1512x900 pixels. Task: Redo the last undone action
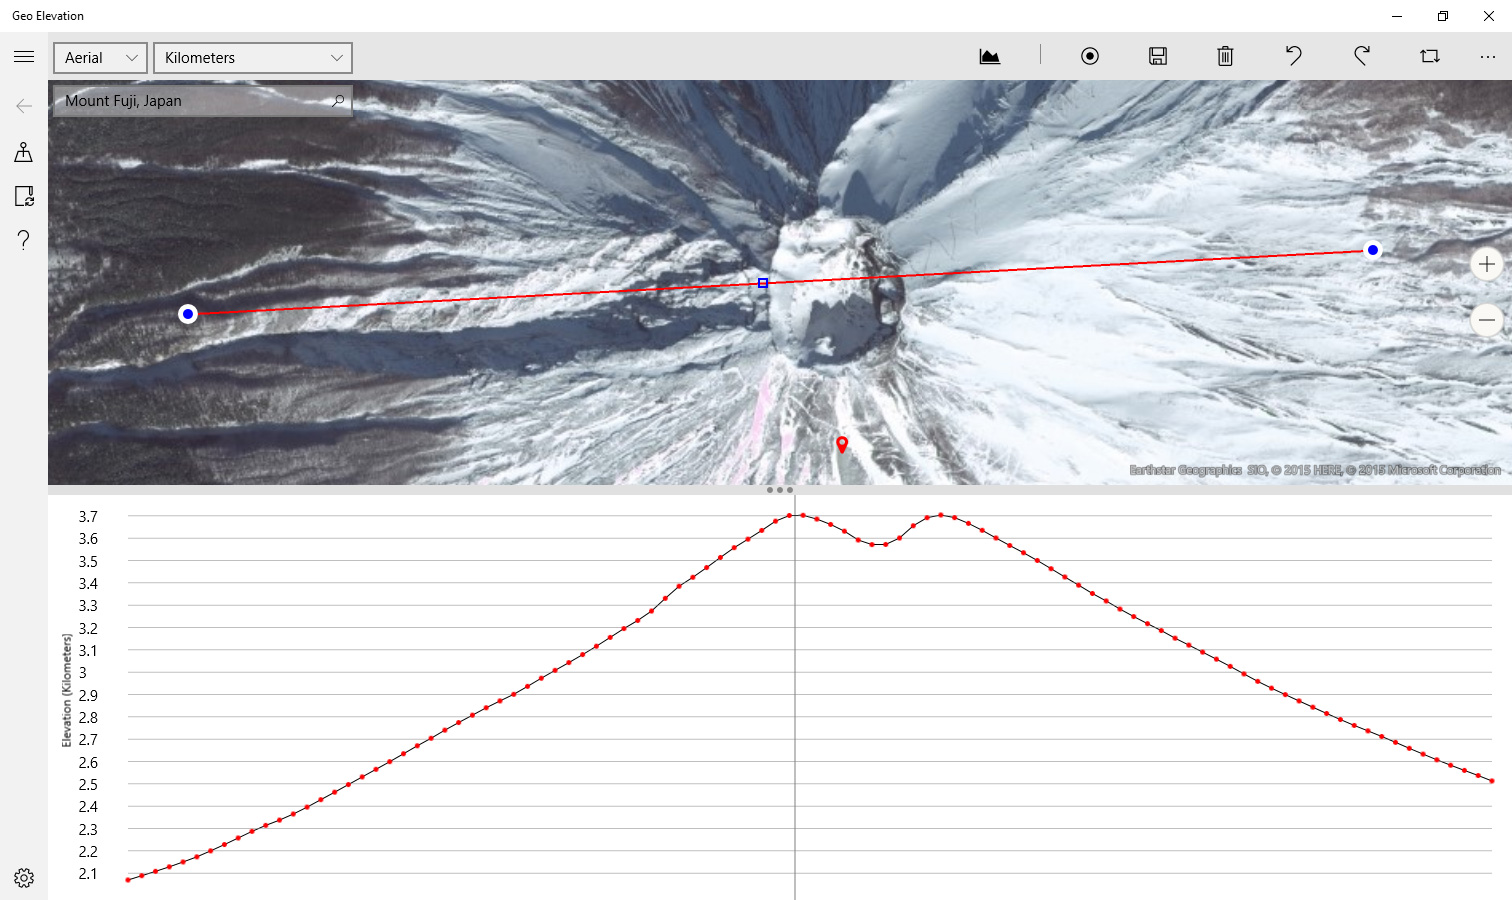(1361, 57)
